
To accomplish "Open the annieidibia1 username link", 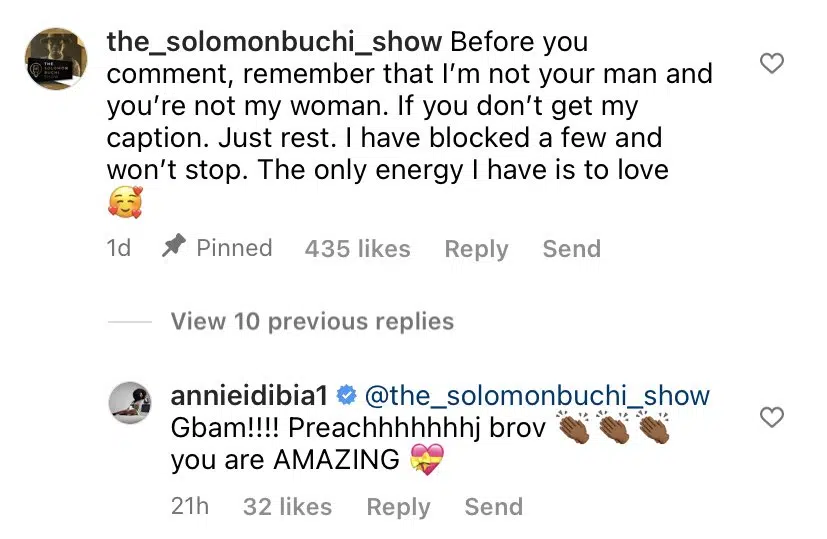I will [251, 396].
